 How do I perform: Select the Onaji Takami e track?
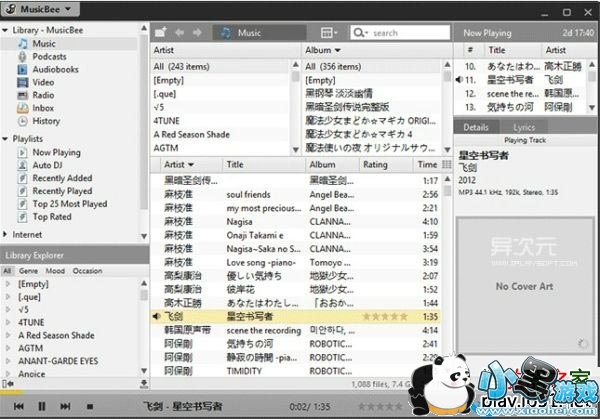click(295, 235)
